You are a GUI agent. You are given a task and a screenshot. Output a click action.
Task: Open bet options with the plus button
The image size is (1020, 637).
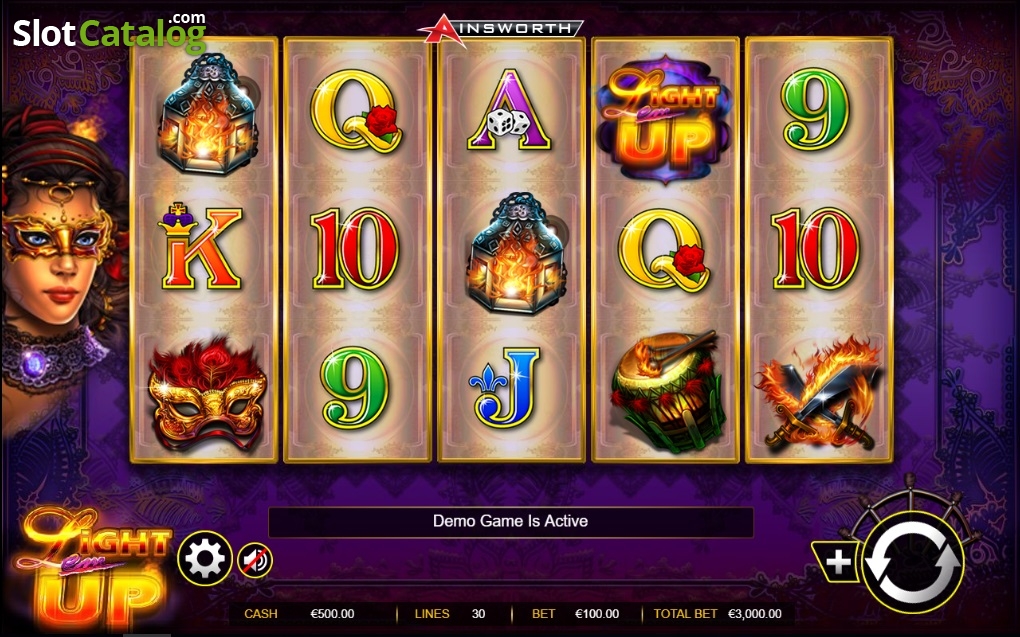coord(837,562)
